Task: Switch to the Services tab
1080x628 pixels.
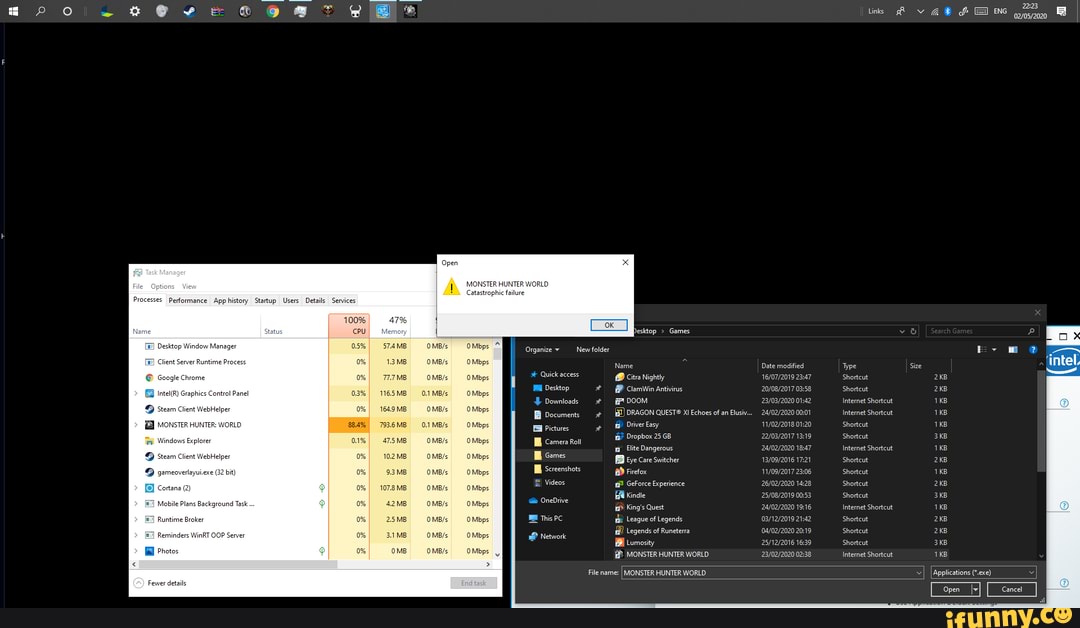Action: [x=344, y=301]
